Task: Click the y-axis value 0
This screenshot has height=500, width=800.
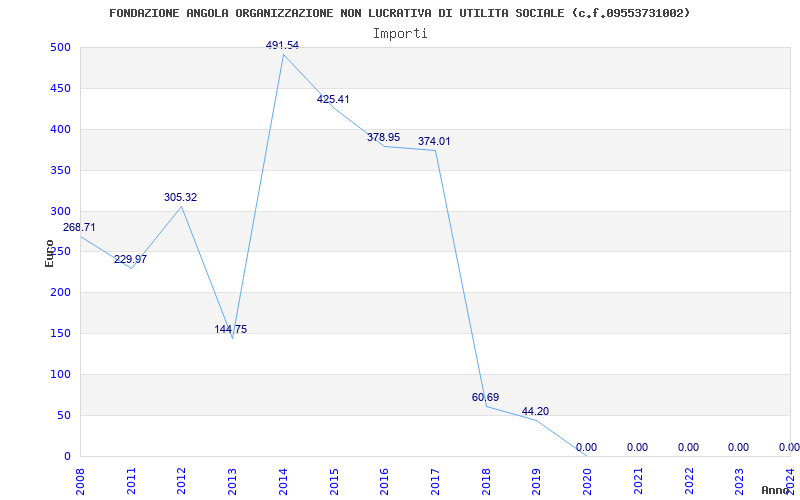Action: pyautogui.click(x=67, y=456)
